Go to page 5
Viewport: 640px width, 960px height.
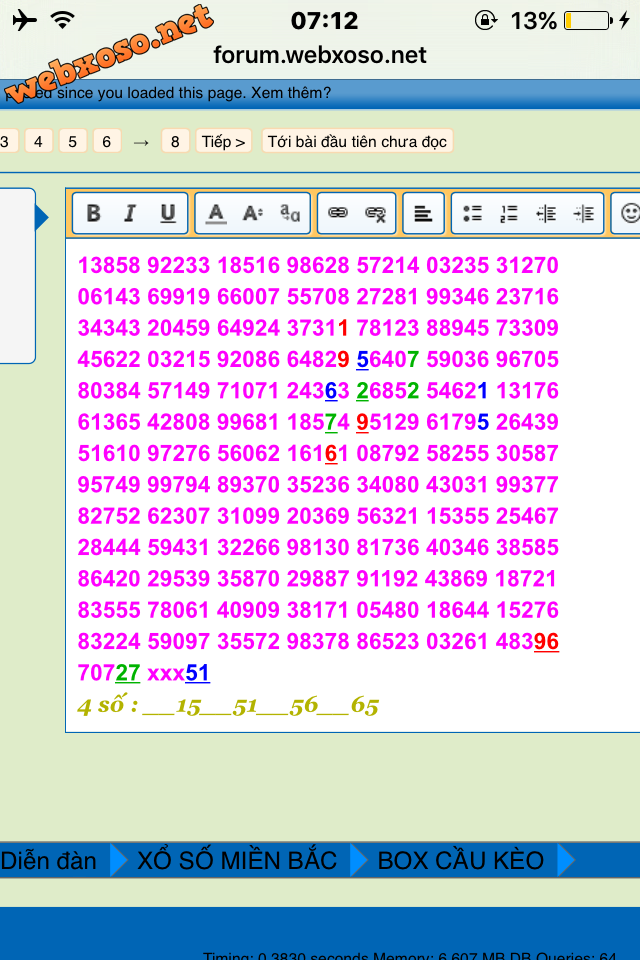(72, 141)
